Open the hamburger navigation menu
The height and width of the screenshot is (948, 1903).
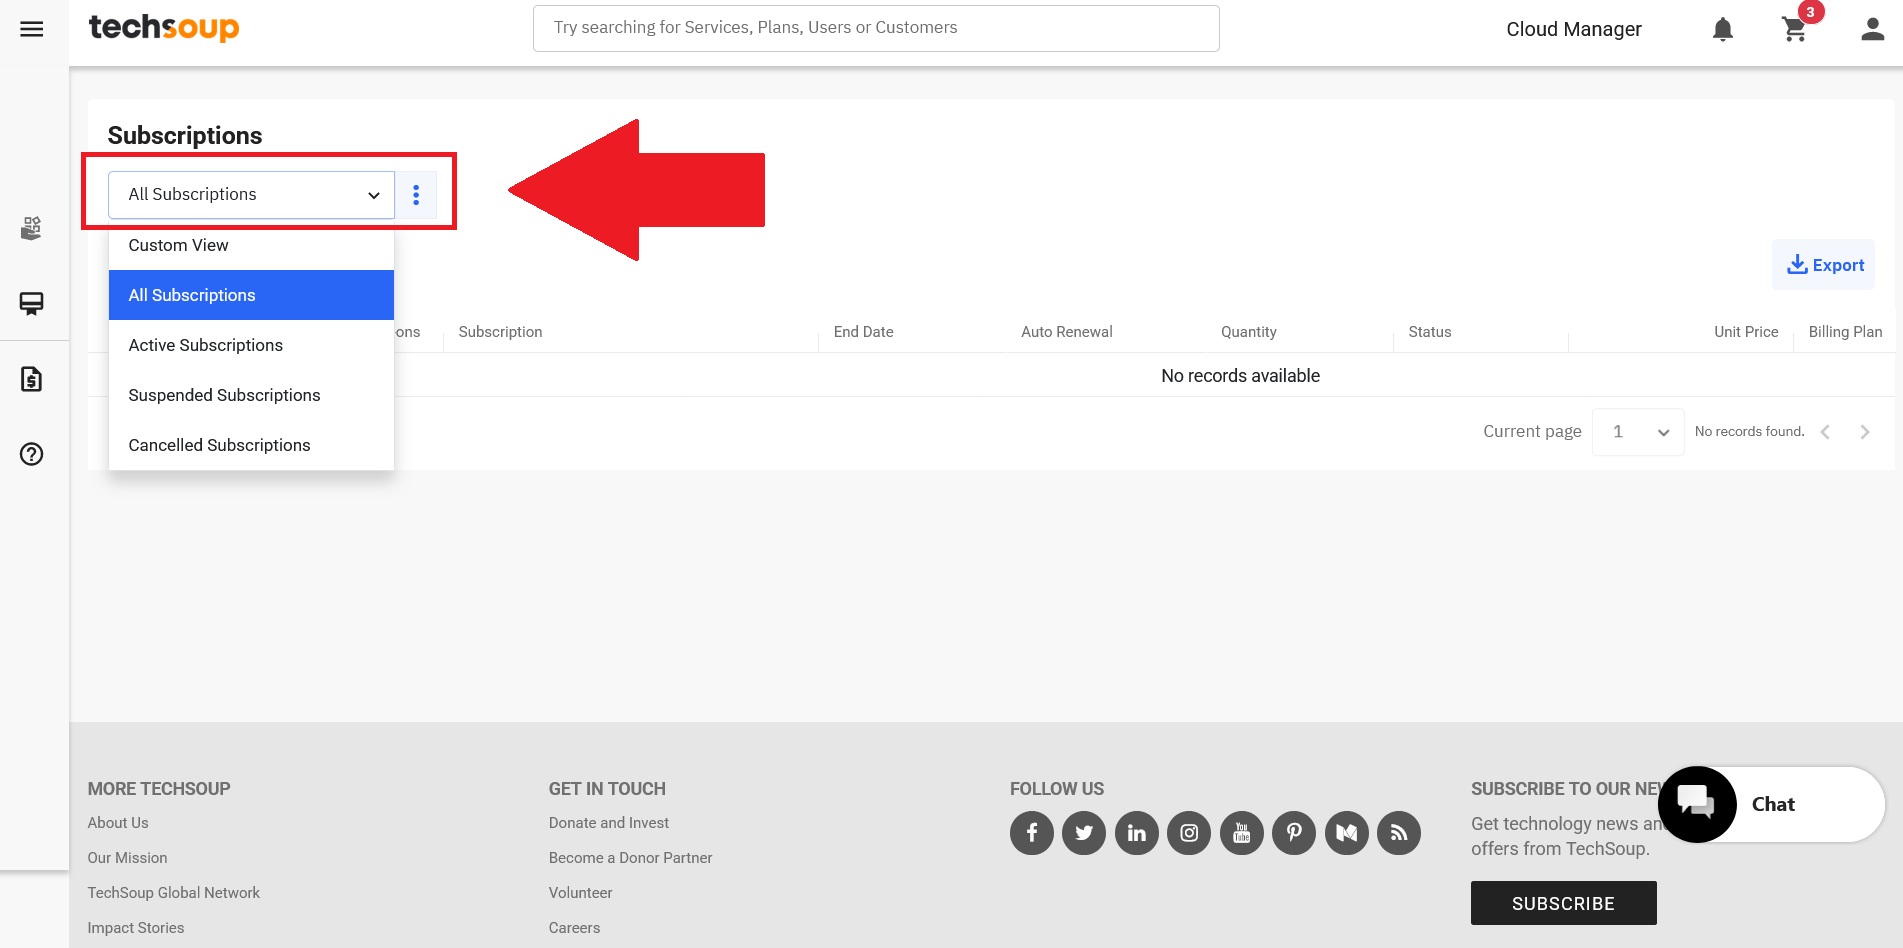[x=32, y=29]
